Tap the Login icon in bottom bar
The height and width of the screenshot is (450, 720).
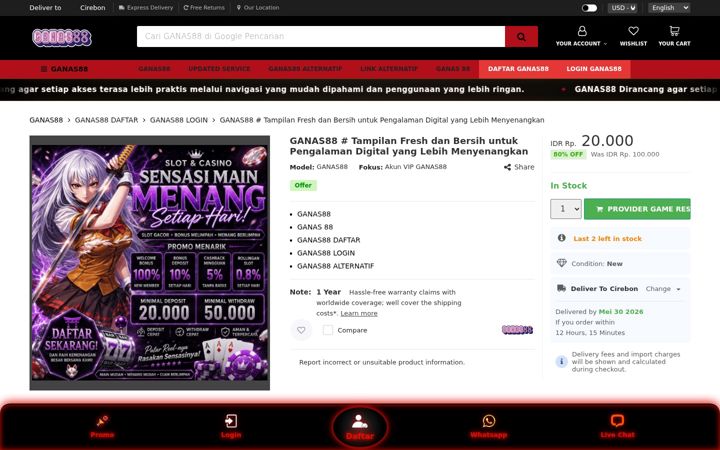pyautogui.click(x=231, y=421)
